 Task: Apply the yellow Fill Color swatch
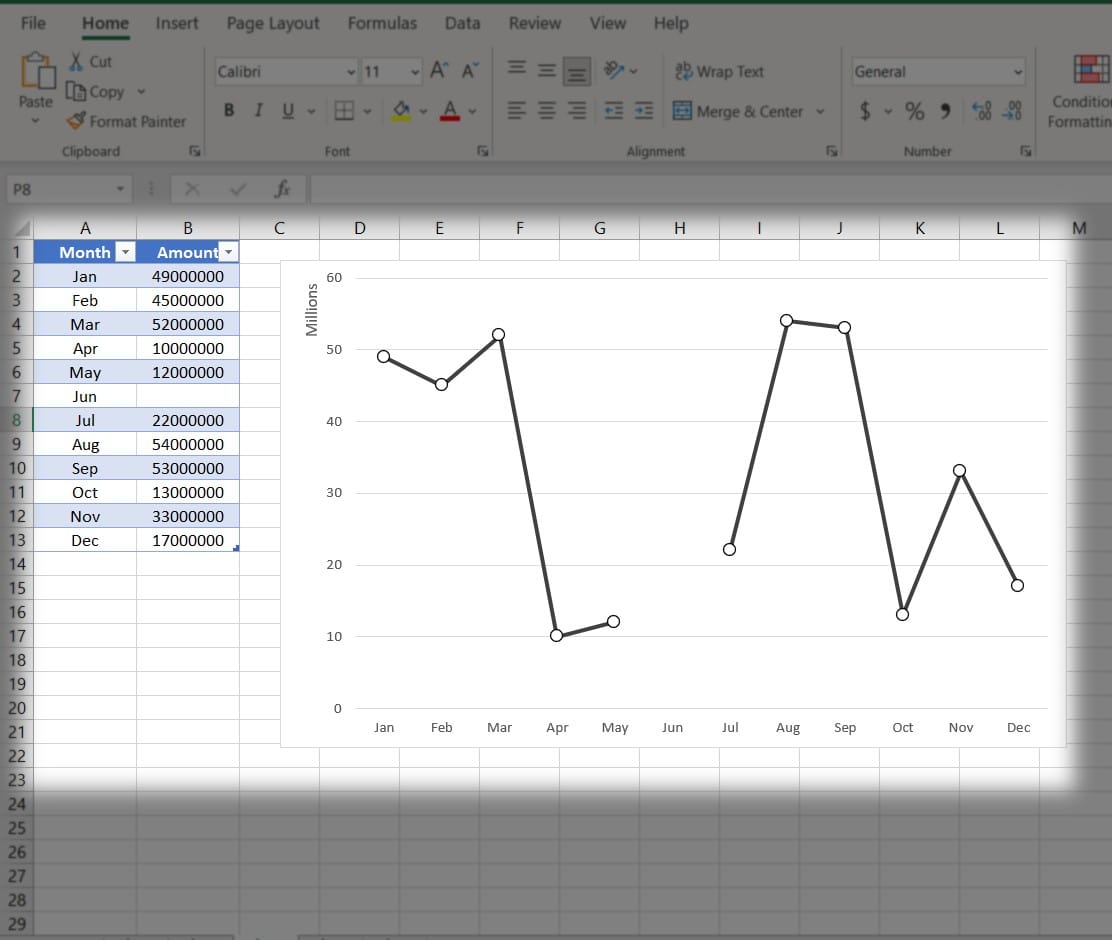(401, 111)
